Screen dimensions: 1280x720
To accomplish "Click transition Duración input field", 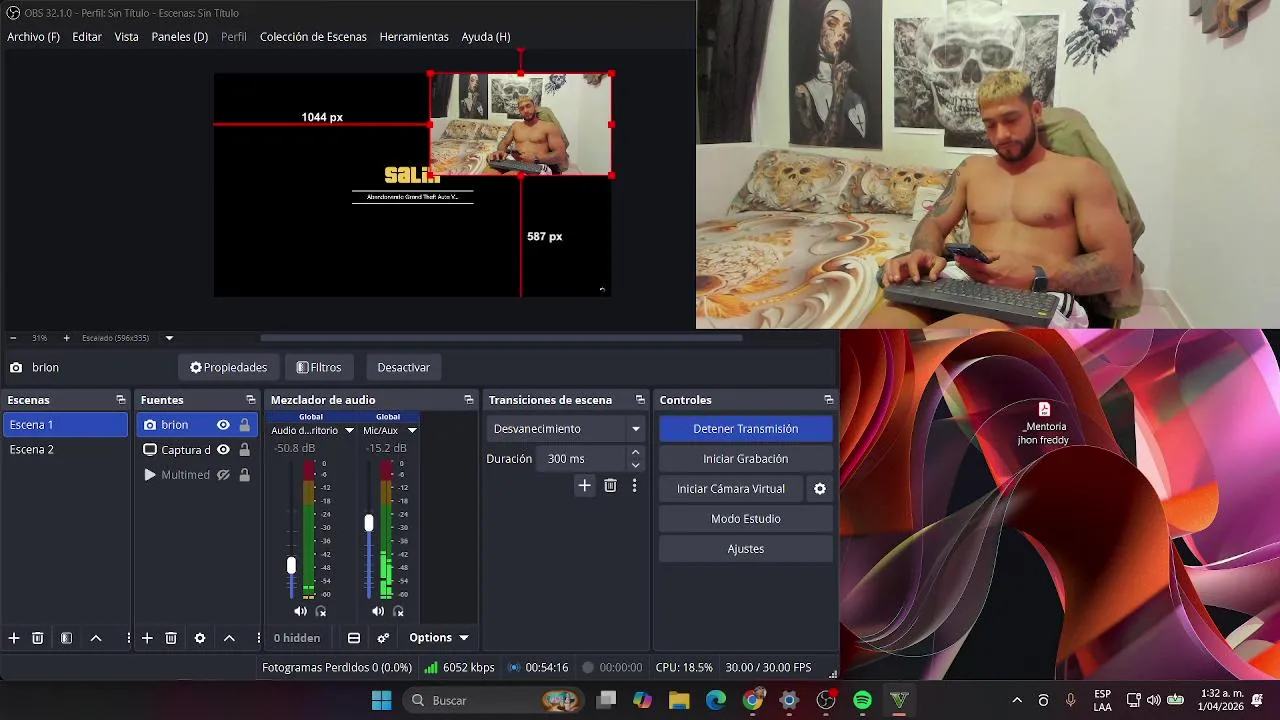I will [582, 459].
